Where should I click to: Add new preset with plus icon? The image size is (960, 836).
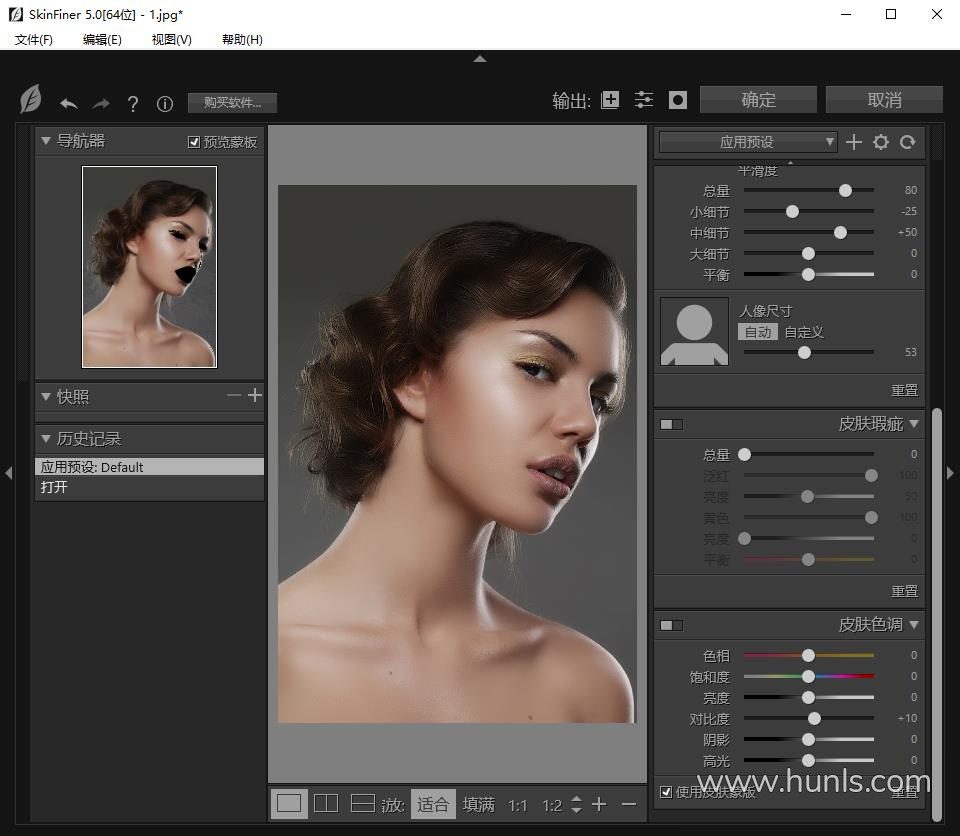(853, 142)
